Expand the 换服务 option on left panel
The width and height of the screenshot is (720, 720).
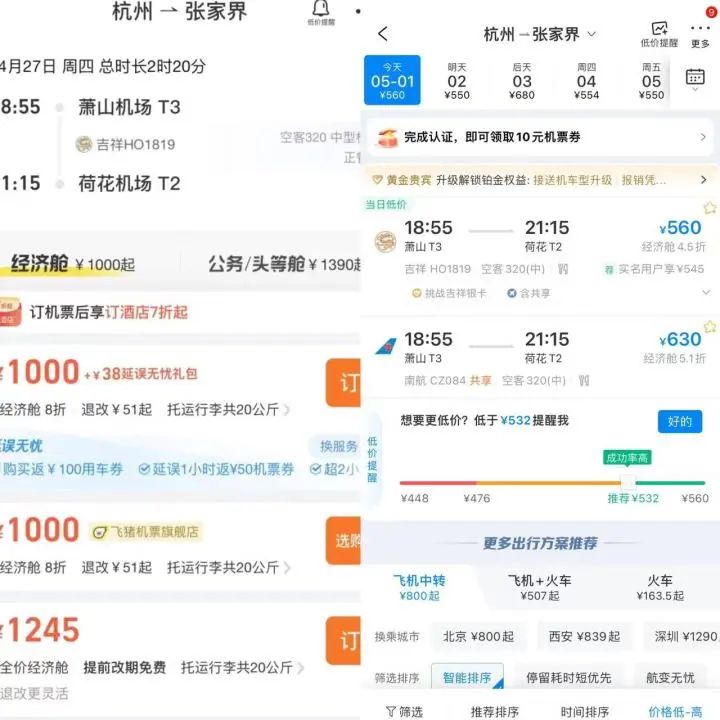(x=338, y=446)
